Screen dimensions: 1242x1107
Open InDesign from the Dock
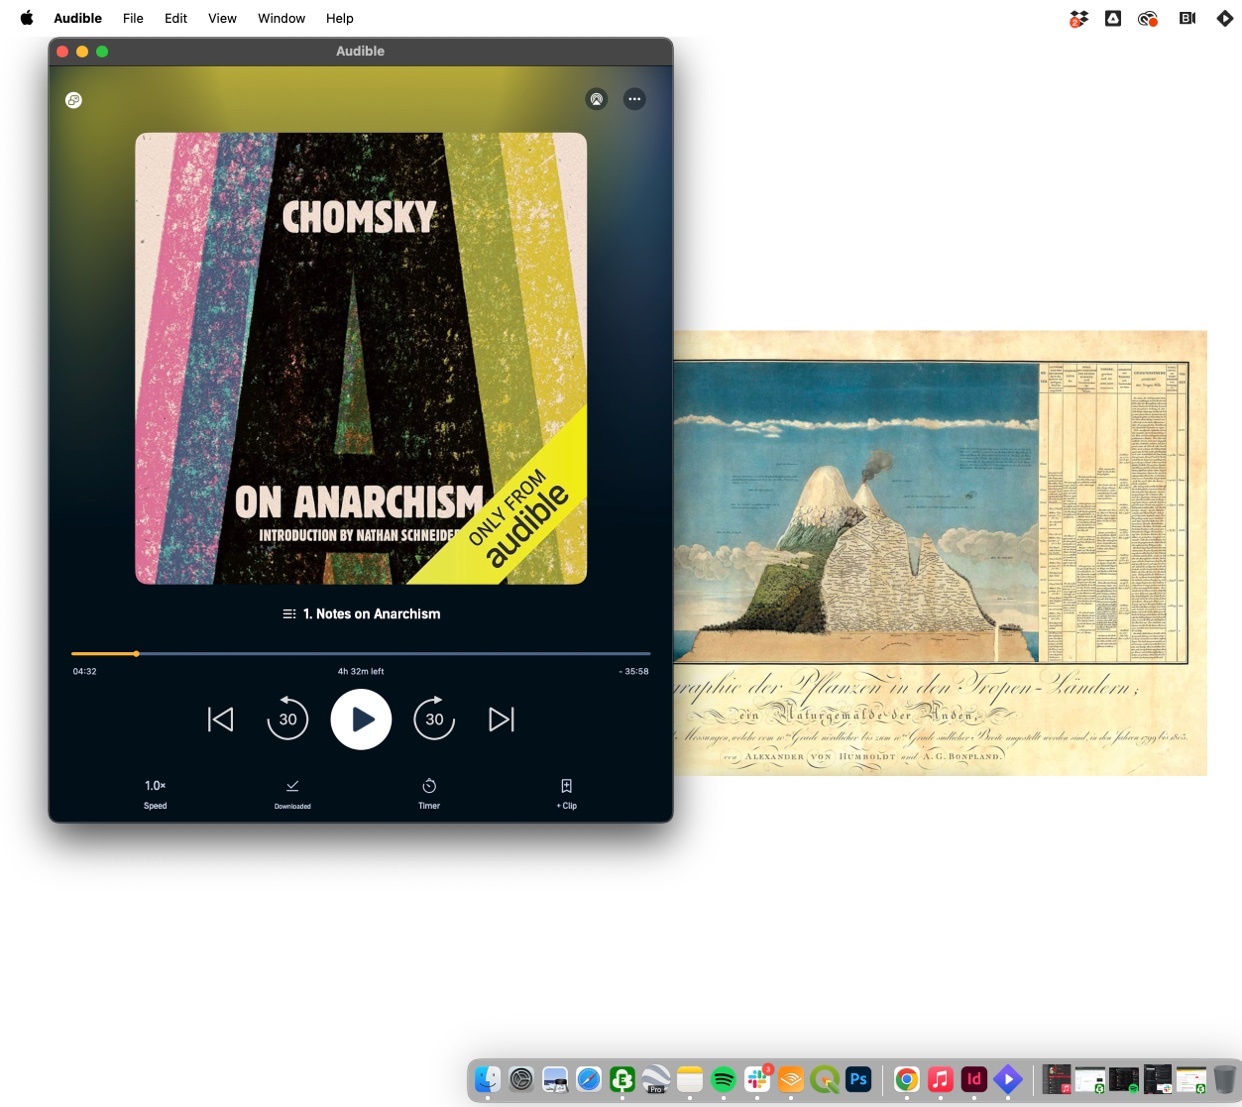tap(974, 1080)
